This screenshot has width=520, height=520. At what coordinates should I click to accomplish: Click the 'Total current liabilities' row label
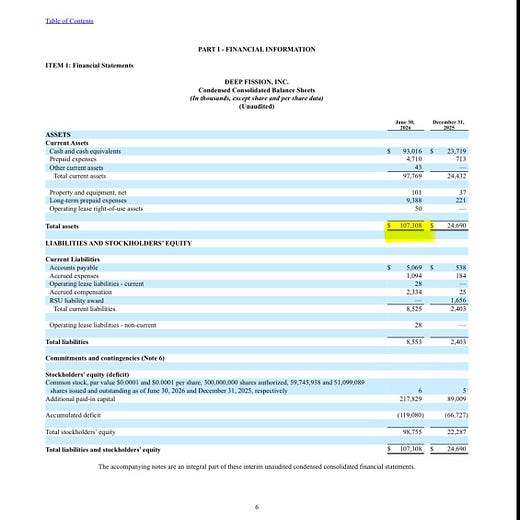(x=84, y=309)
